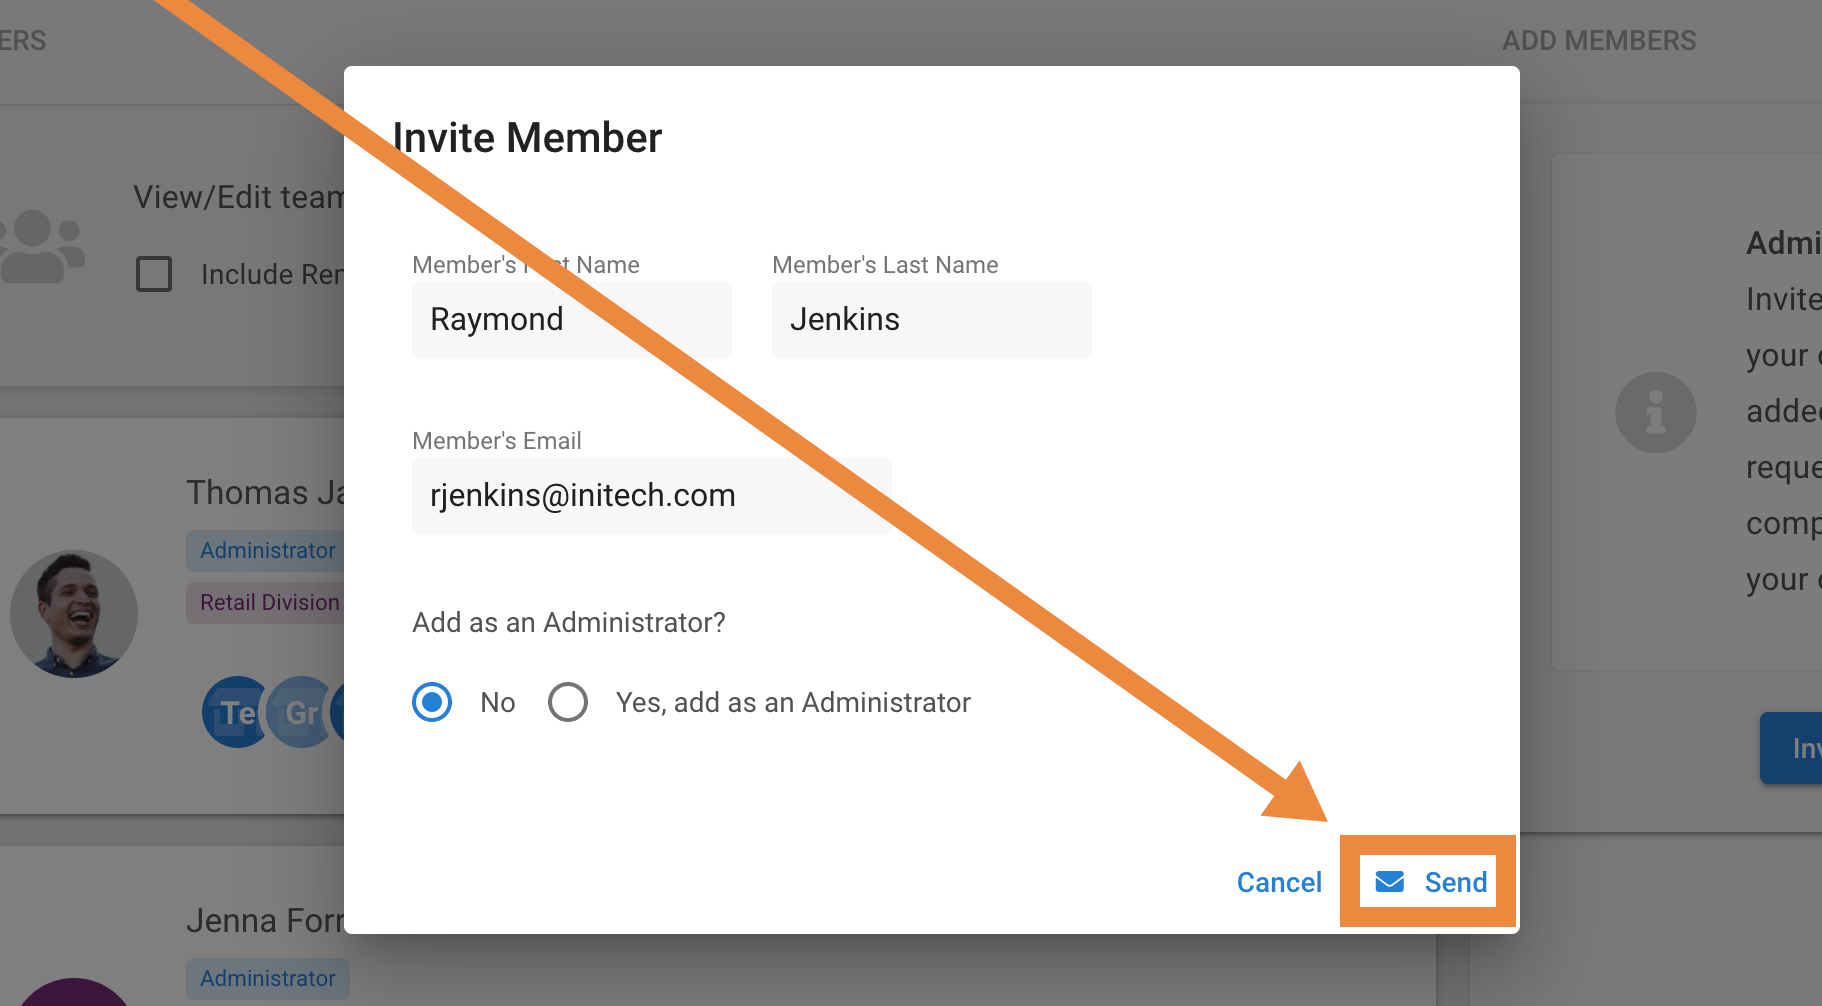Click the Retail Division tag
This screenshot has height=1006, width=1822.
click(x=267, y=602)
